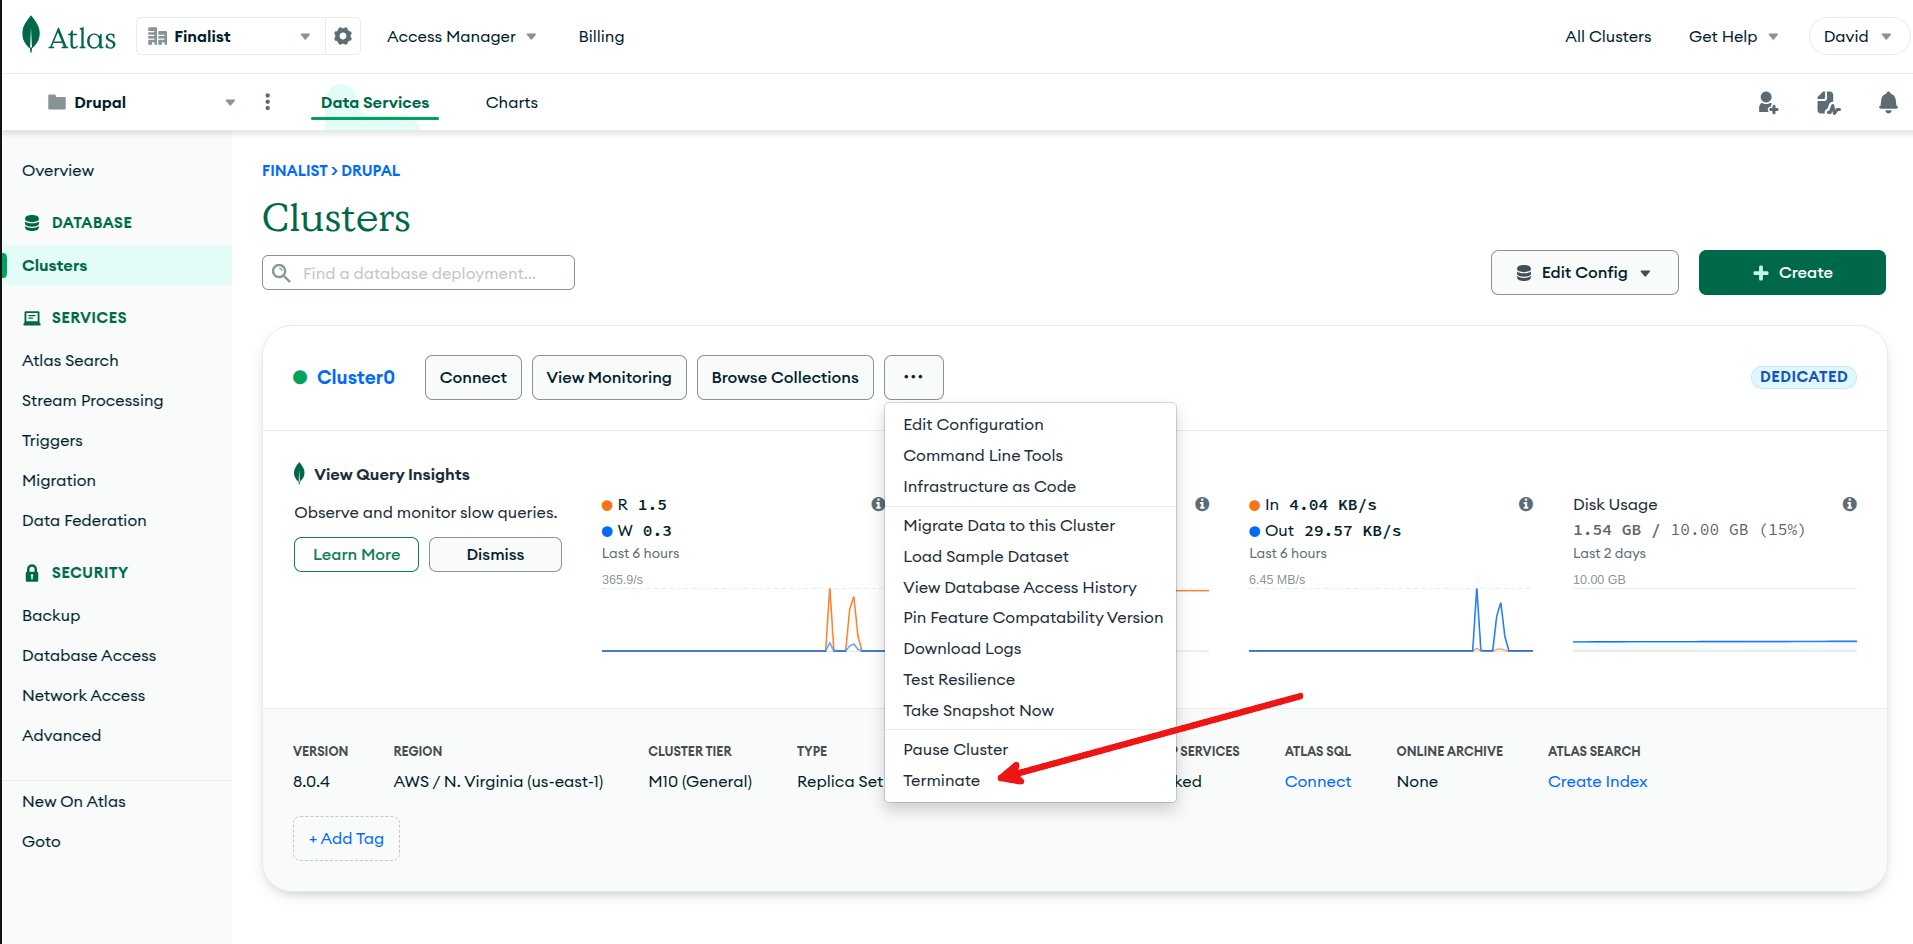1913x944 pixels.
Task: Click the DEDICATED badge
Action: pos(1803,377)
